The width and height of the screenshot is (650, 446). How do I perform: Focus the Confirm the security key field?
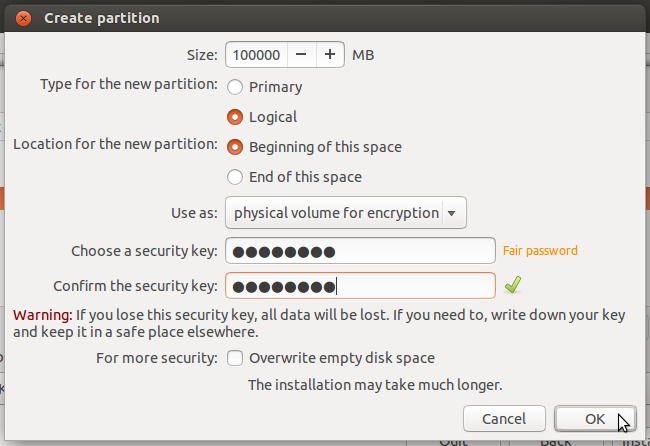(x=360, y=286)
